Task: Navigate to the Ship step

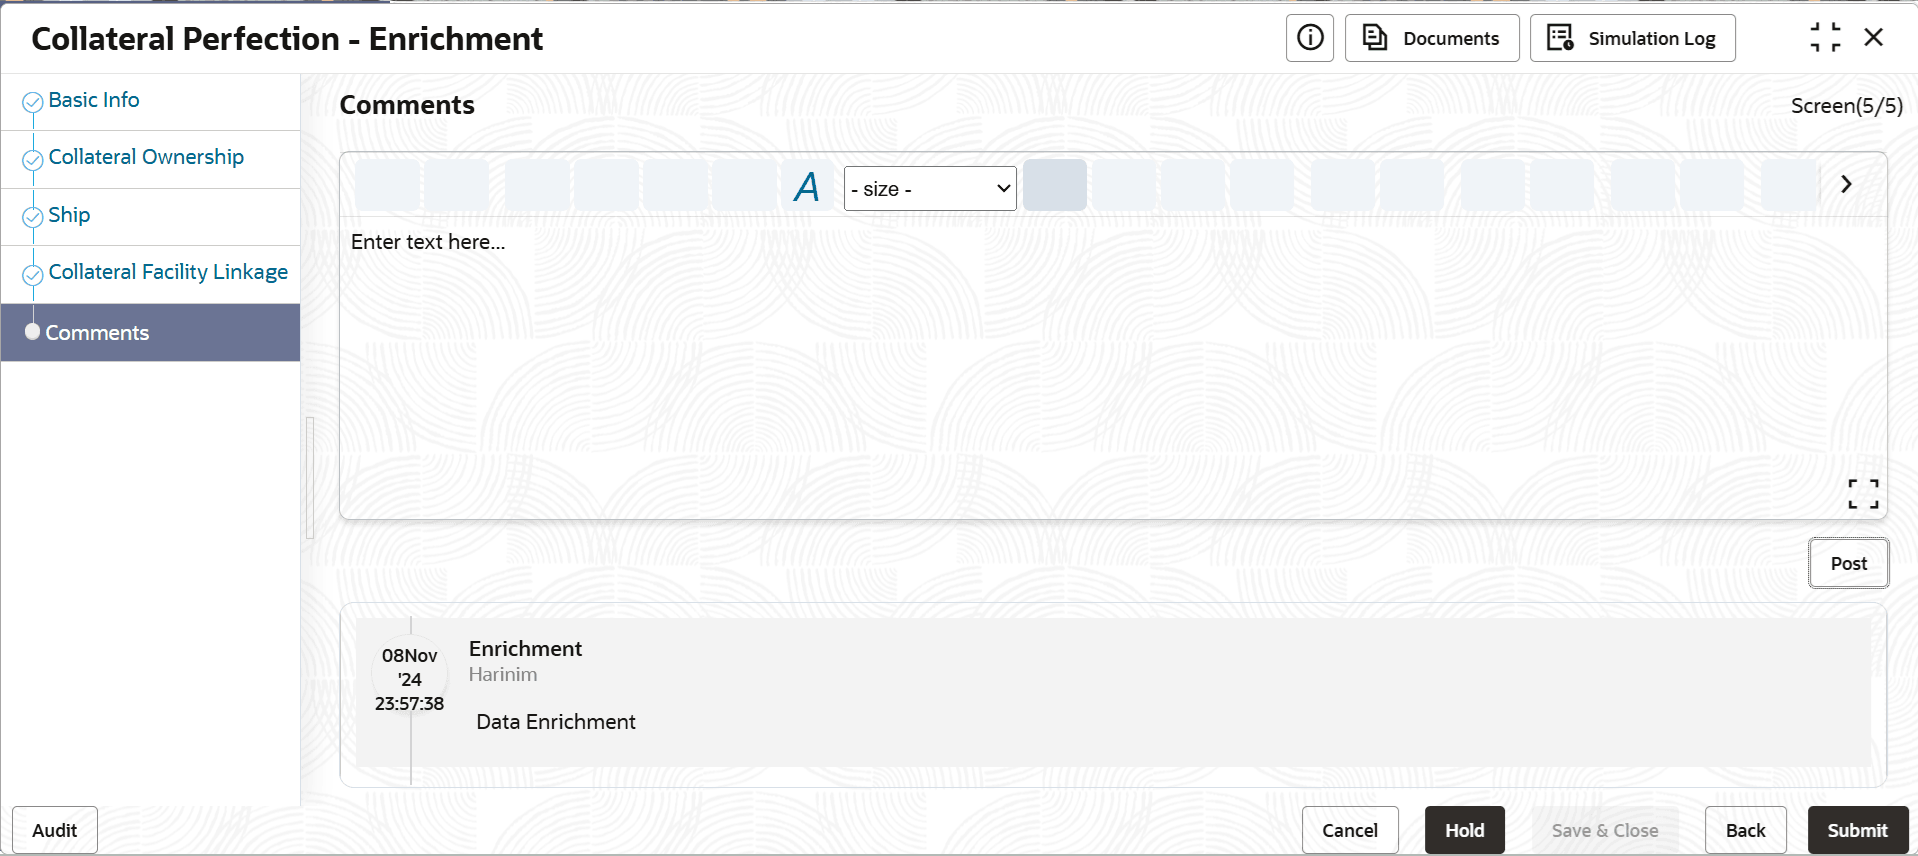Action: 69,215
